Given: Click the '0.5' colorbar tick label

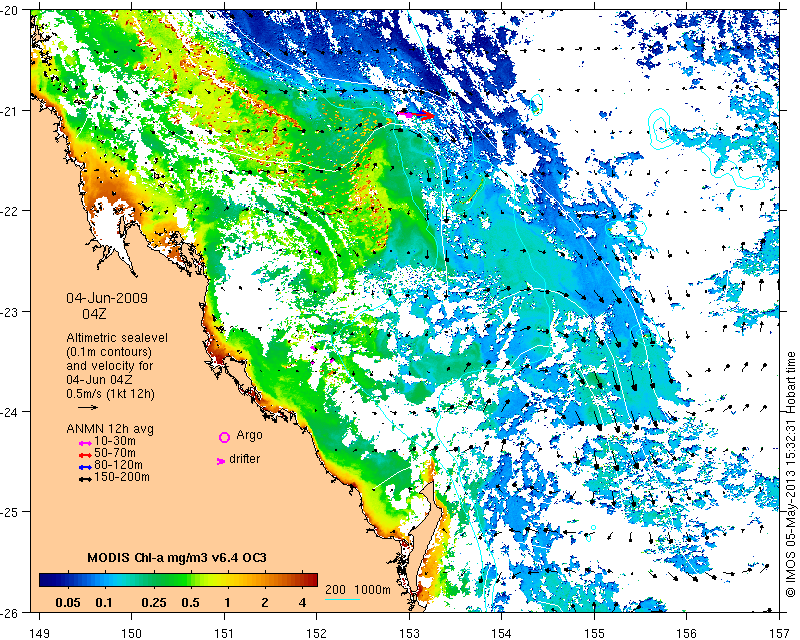Looking at the screenshot, I should [x=190, y=603].
